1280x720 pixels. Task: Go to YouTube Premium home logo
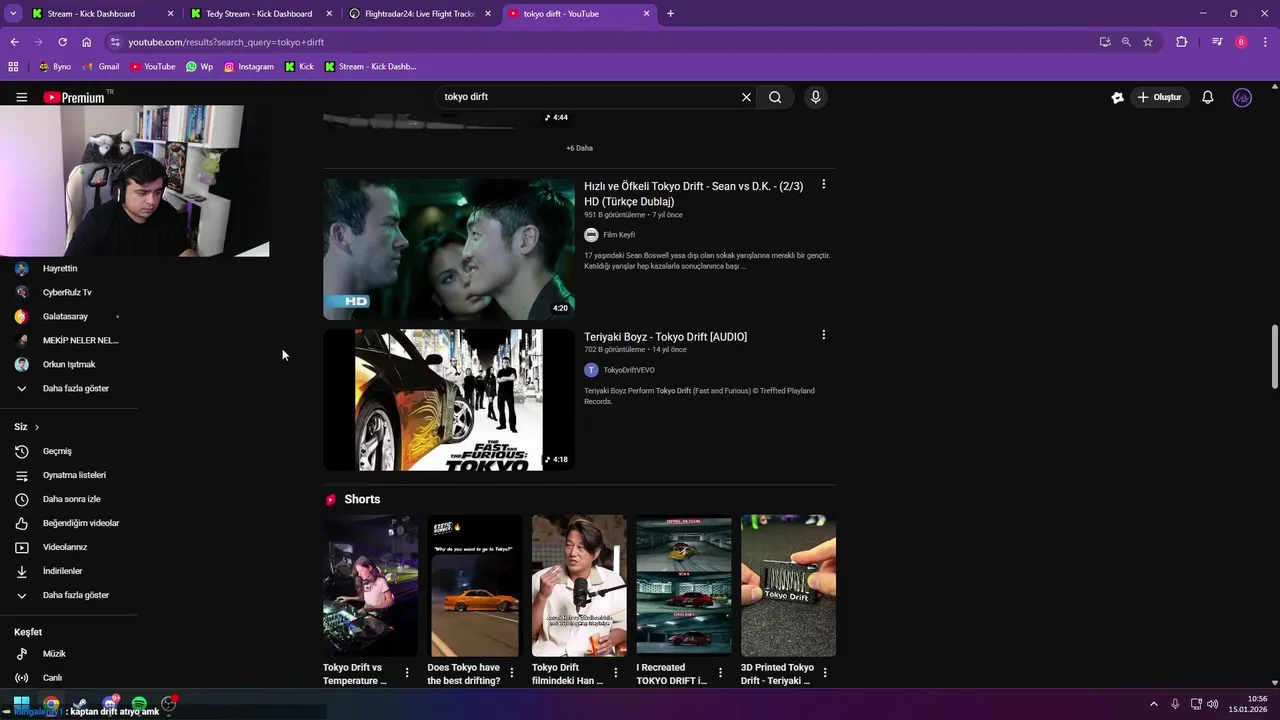point(74,97)
